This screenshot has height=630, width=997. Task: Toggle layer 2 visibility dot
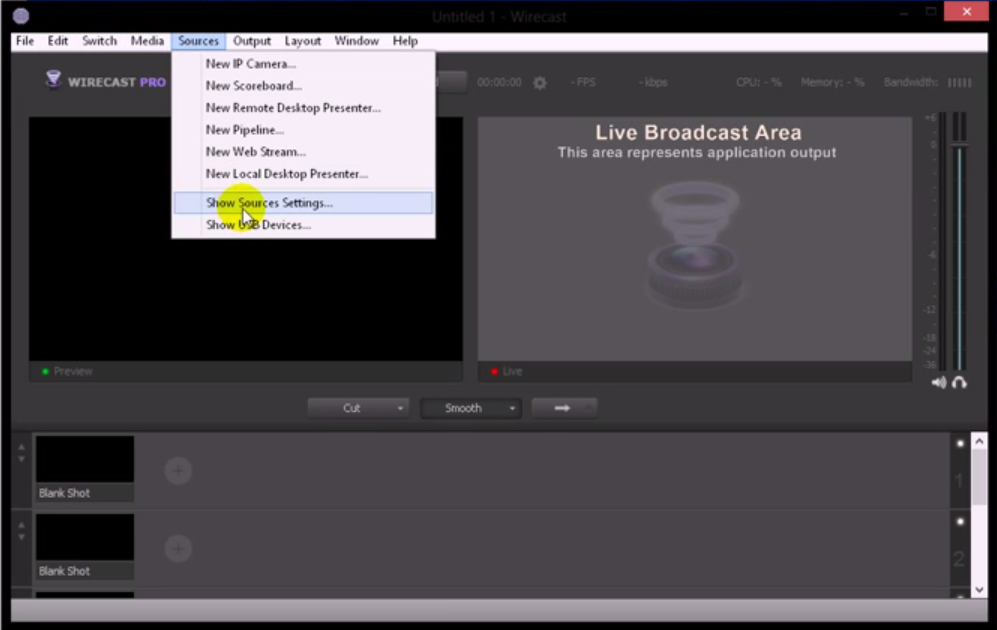click(x=960, y=522)
